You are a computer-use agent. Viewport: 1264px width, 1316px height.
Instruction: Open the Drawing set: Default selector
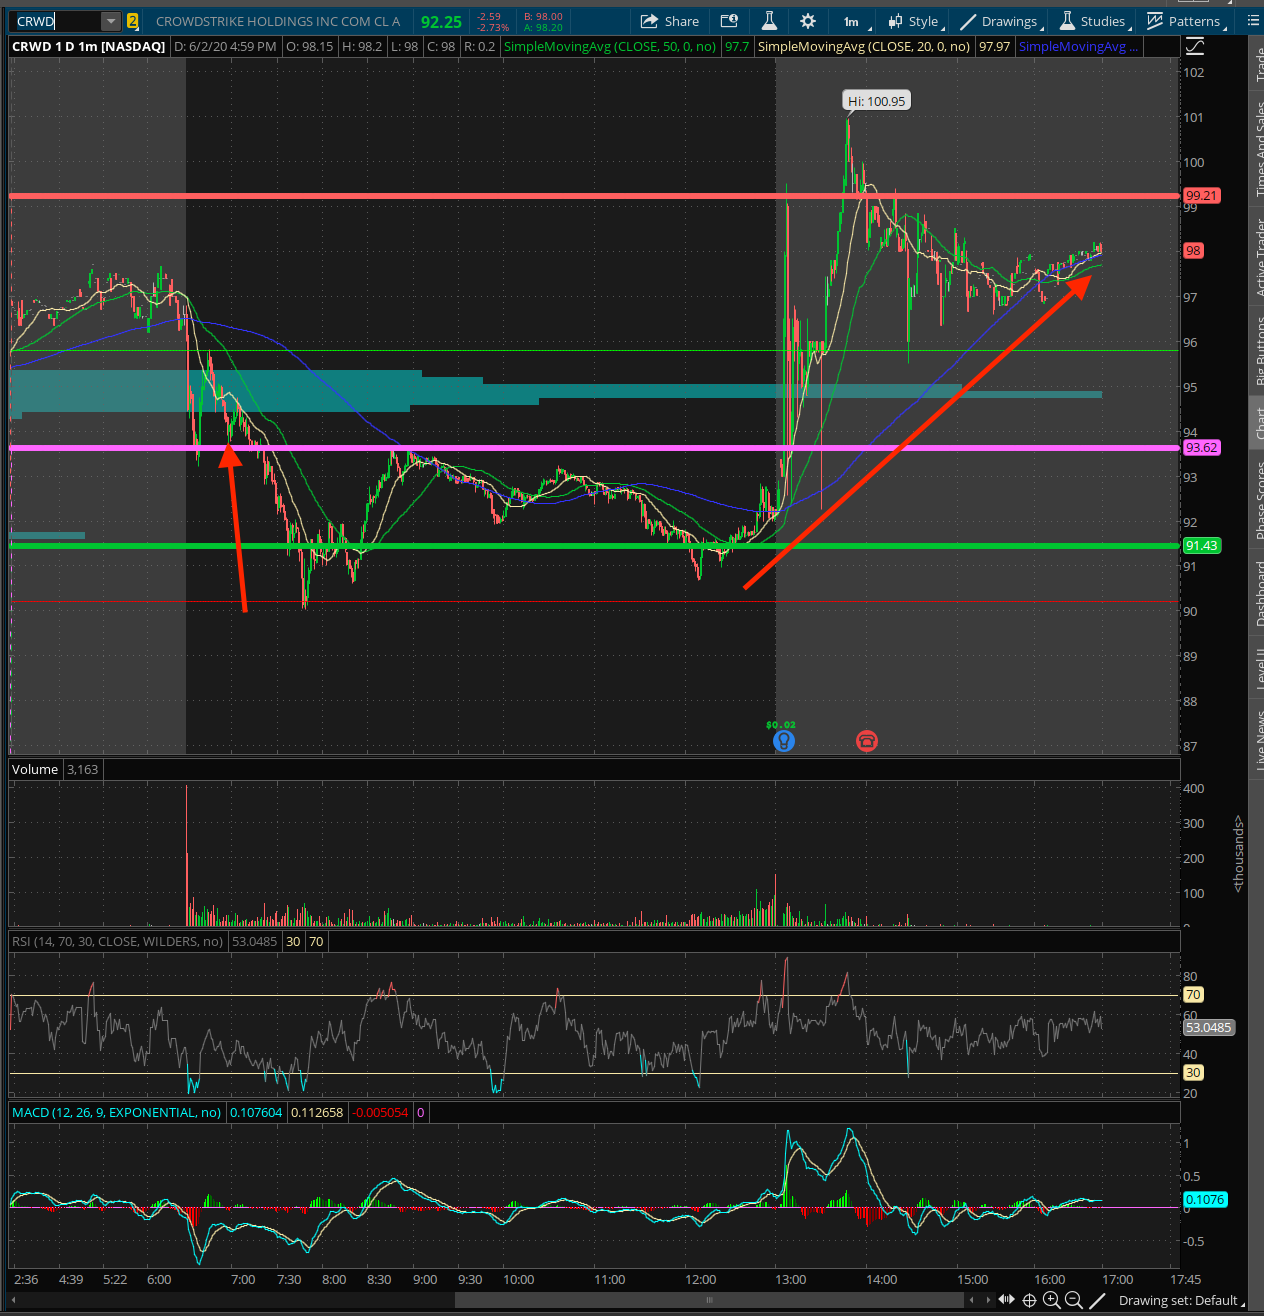click(1182, 1300)
